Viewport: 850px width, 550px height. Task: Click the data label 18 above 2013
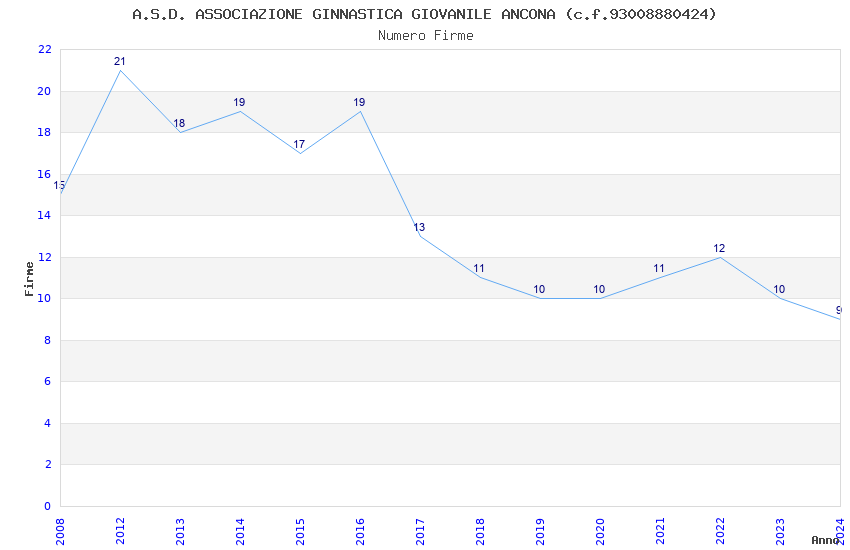pyautogui.click(x=179, y=123)
